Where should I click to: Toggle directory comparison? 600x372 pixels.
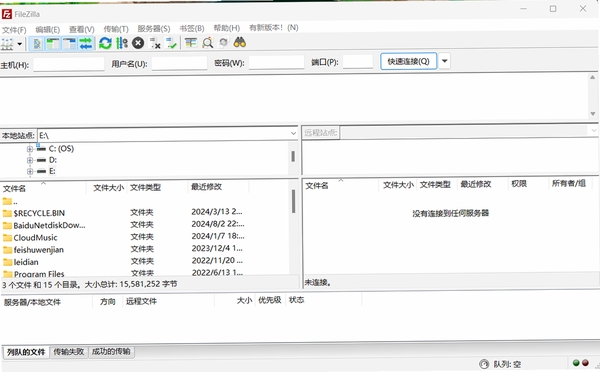(x=207, y=42)
